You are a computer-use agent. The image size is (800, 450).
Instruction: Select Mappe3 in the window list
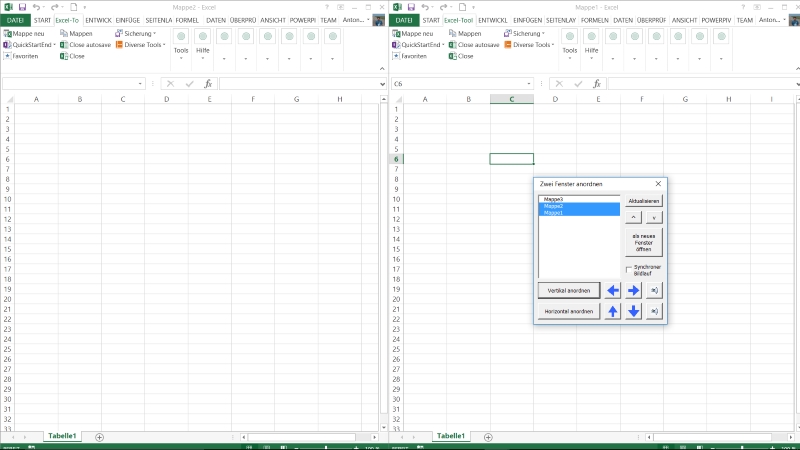coord(579,199)
